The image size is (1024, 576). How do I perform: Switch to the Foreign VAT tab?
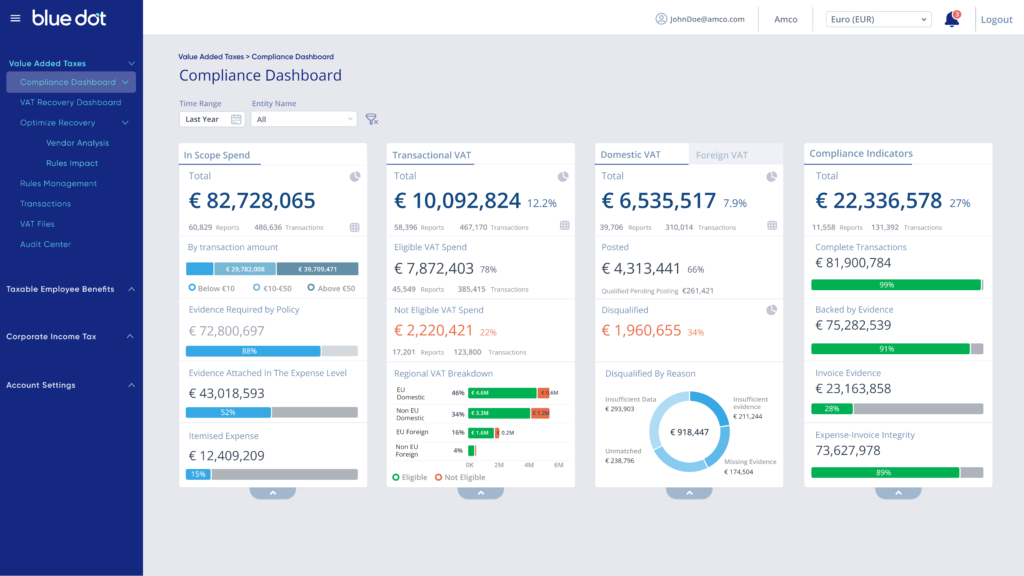pyautogui.click(x=721, y=155)
